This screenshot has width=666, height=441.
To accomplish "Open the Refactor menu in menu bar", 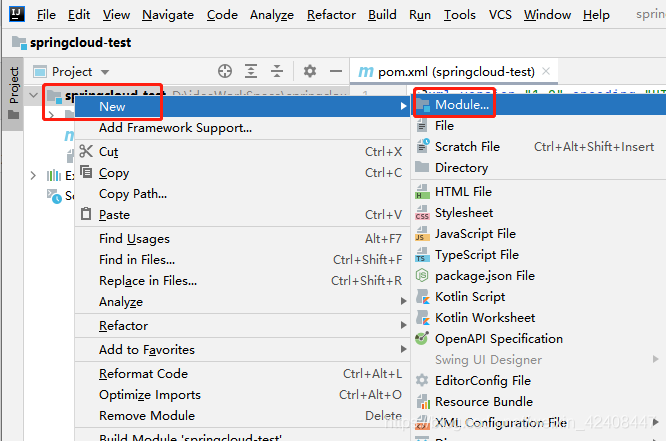I will (x=331, y=15).
